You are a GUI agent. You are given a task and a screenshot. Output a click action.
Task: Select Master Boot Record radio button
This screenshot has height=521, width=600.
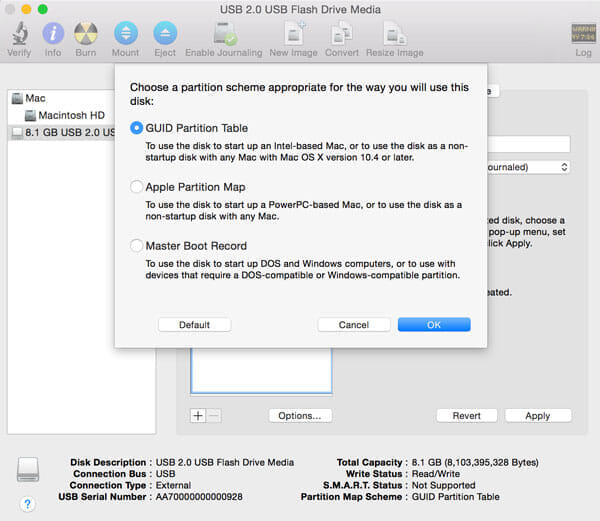(x=137, y=246)
